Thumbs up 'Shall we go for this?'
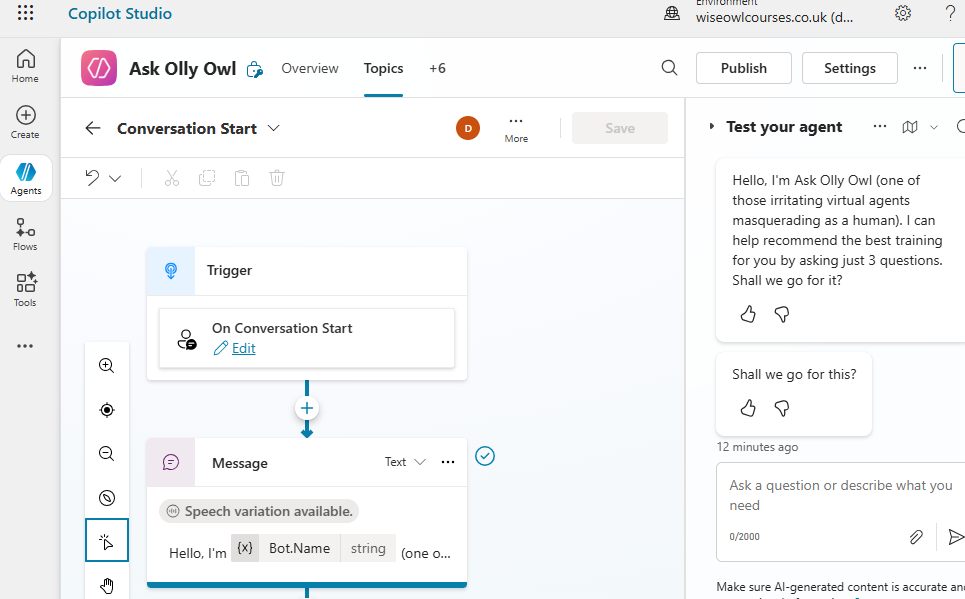This screenshot has width=965, height=599. tap(748, 408)
